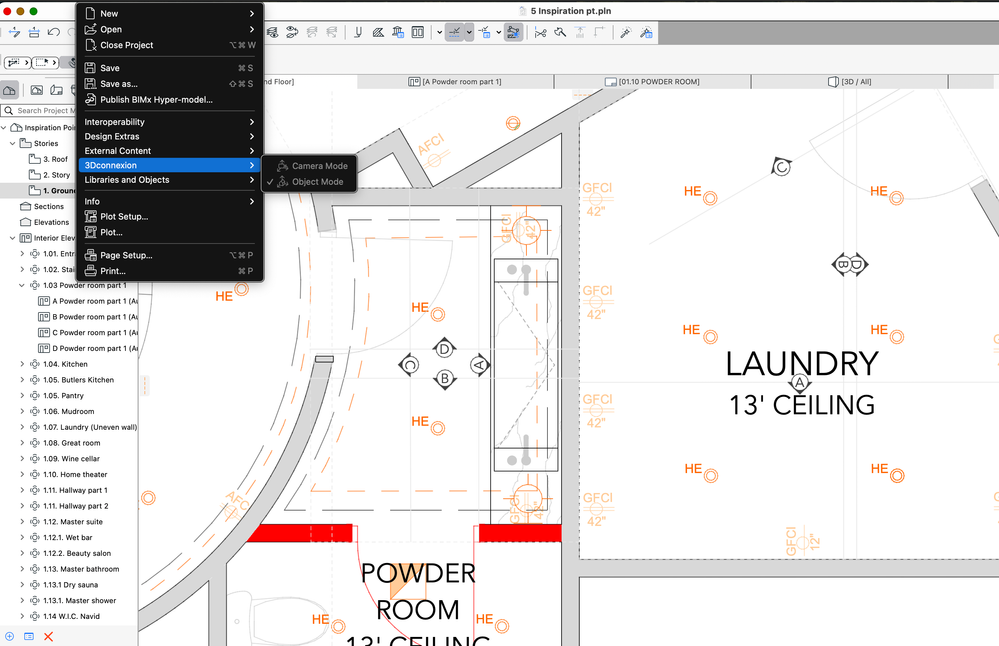Select Camera Mode in 3Dconnexion submenu
The height and width of the screenshot is (646, 999).
click(x=309, y=166)
